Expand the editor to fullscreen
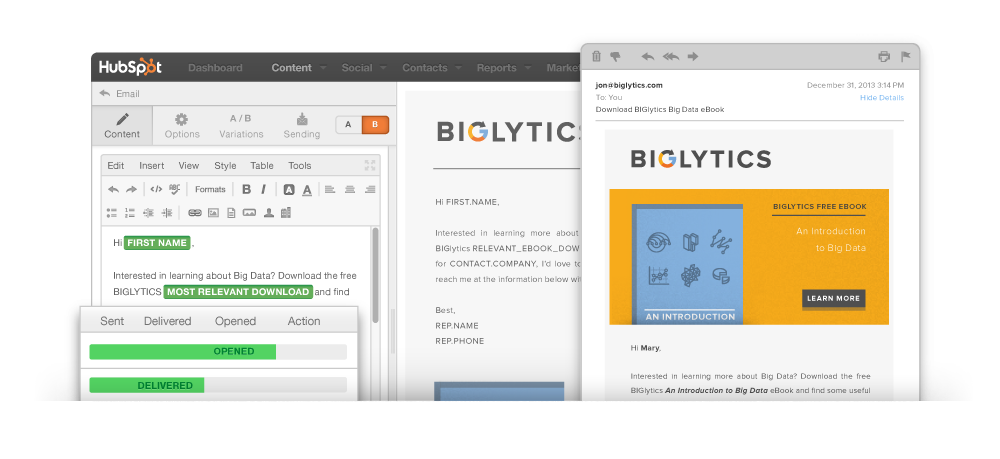 point(370,166)
